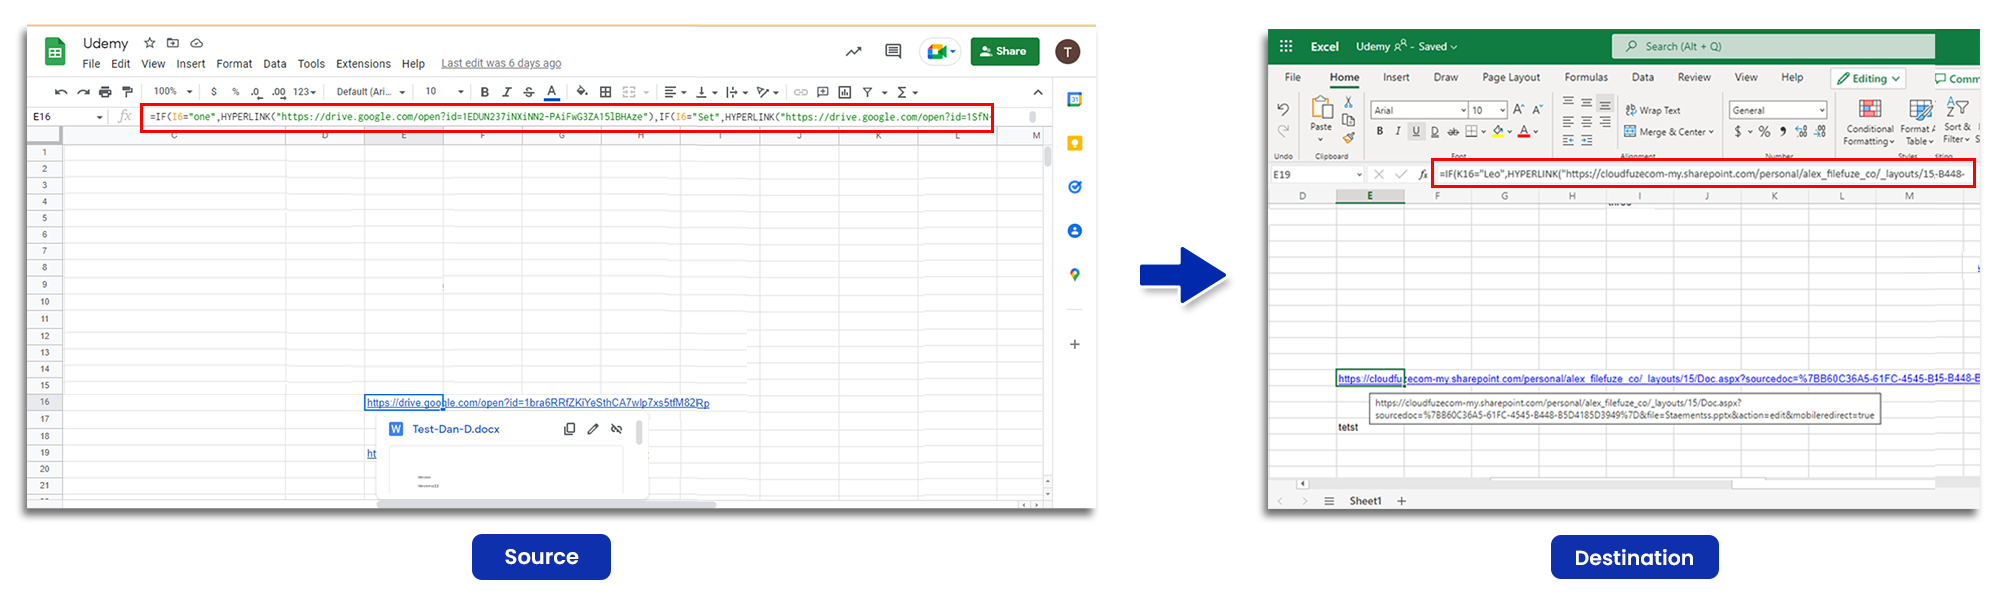Open the Extensions menu in Google Sheets
The image size is (2007, 613).
coord(363,64)
